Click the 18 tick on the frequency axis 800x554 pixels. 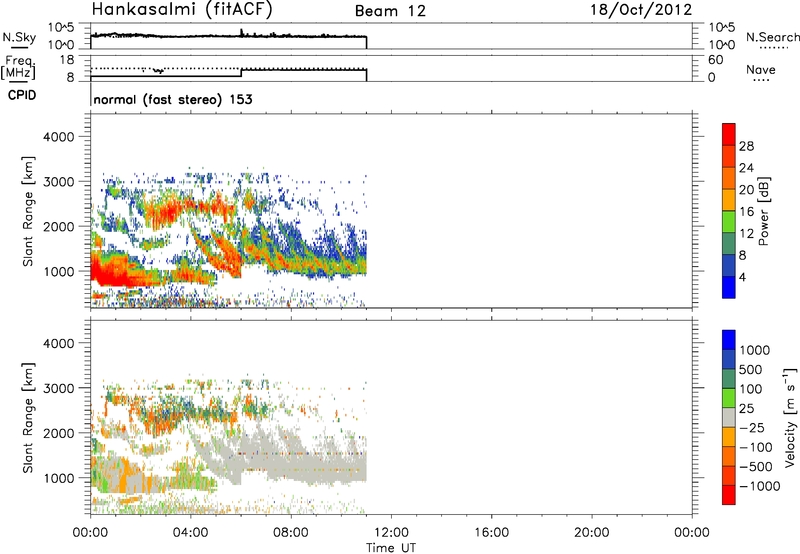[67, 60]
